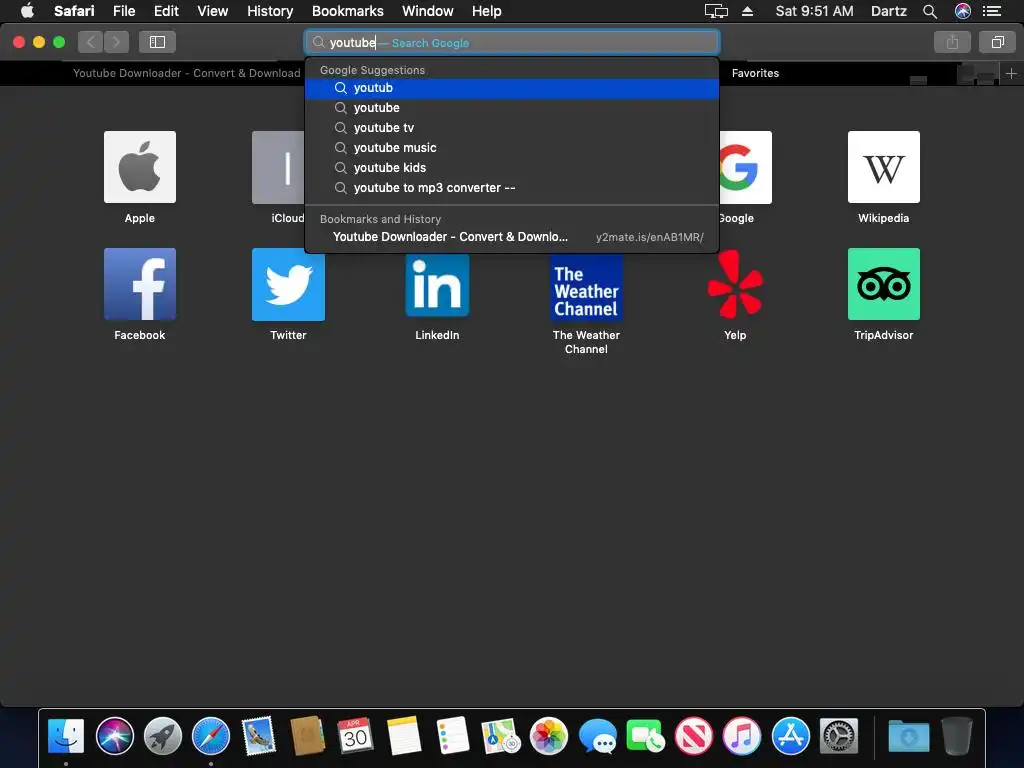Open Youtube Downloader history entry

(x=512, y=237)
